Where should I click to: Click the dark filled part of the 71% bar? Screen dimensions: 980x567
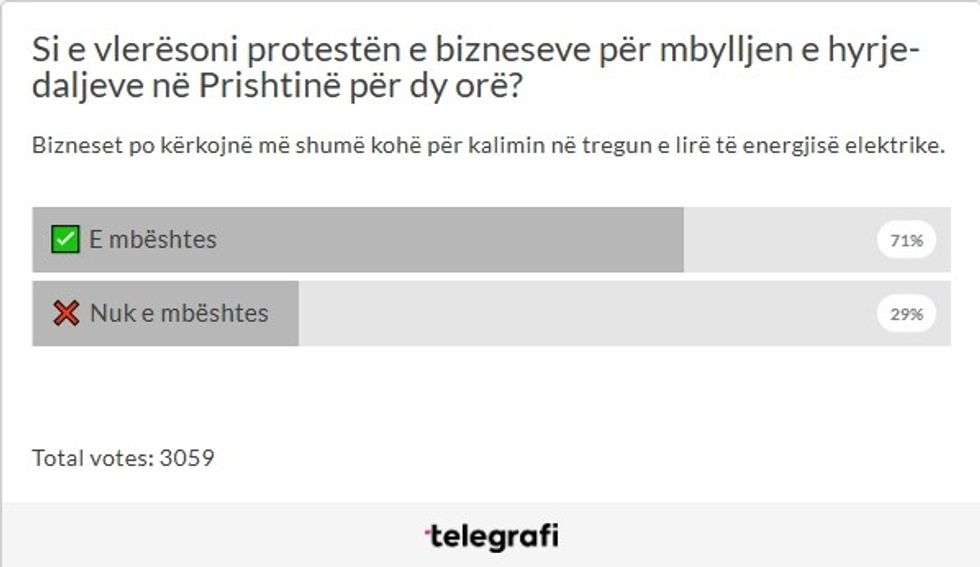pyautogui.click(x=450, y=240)
